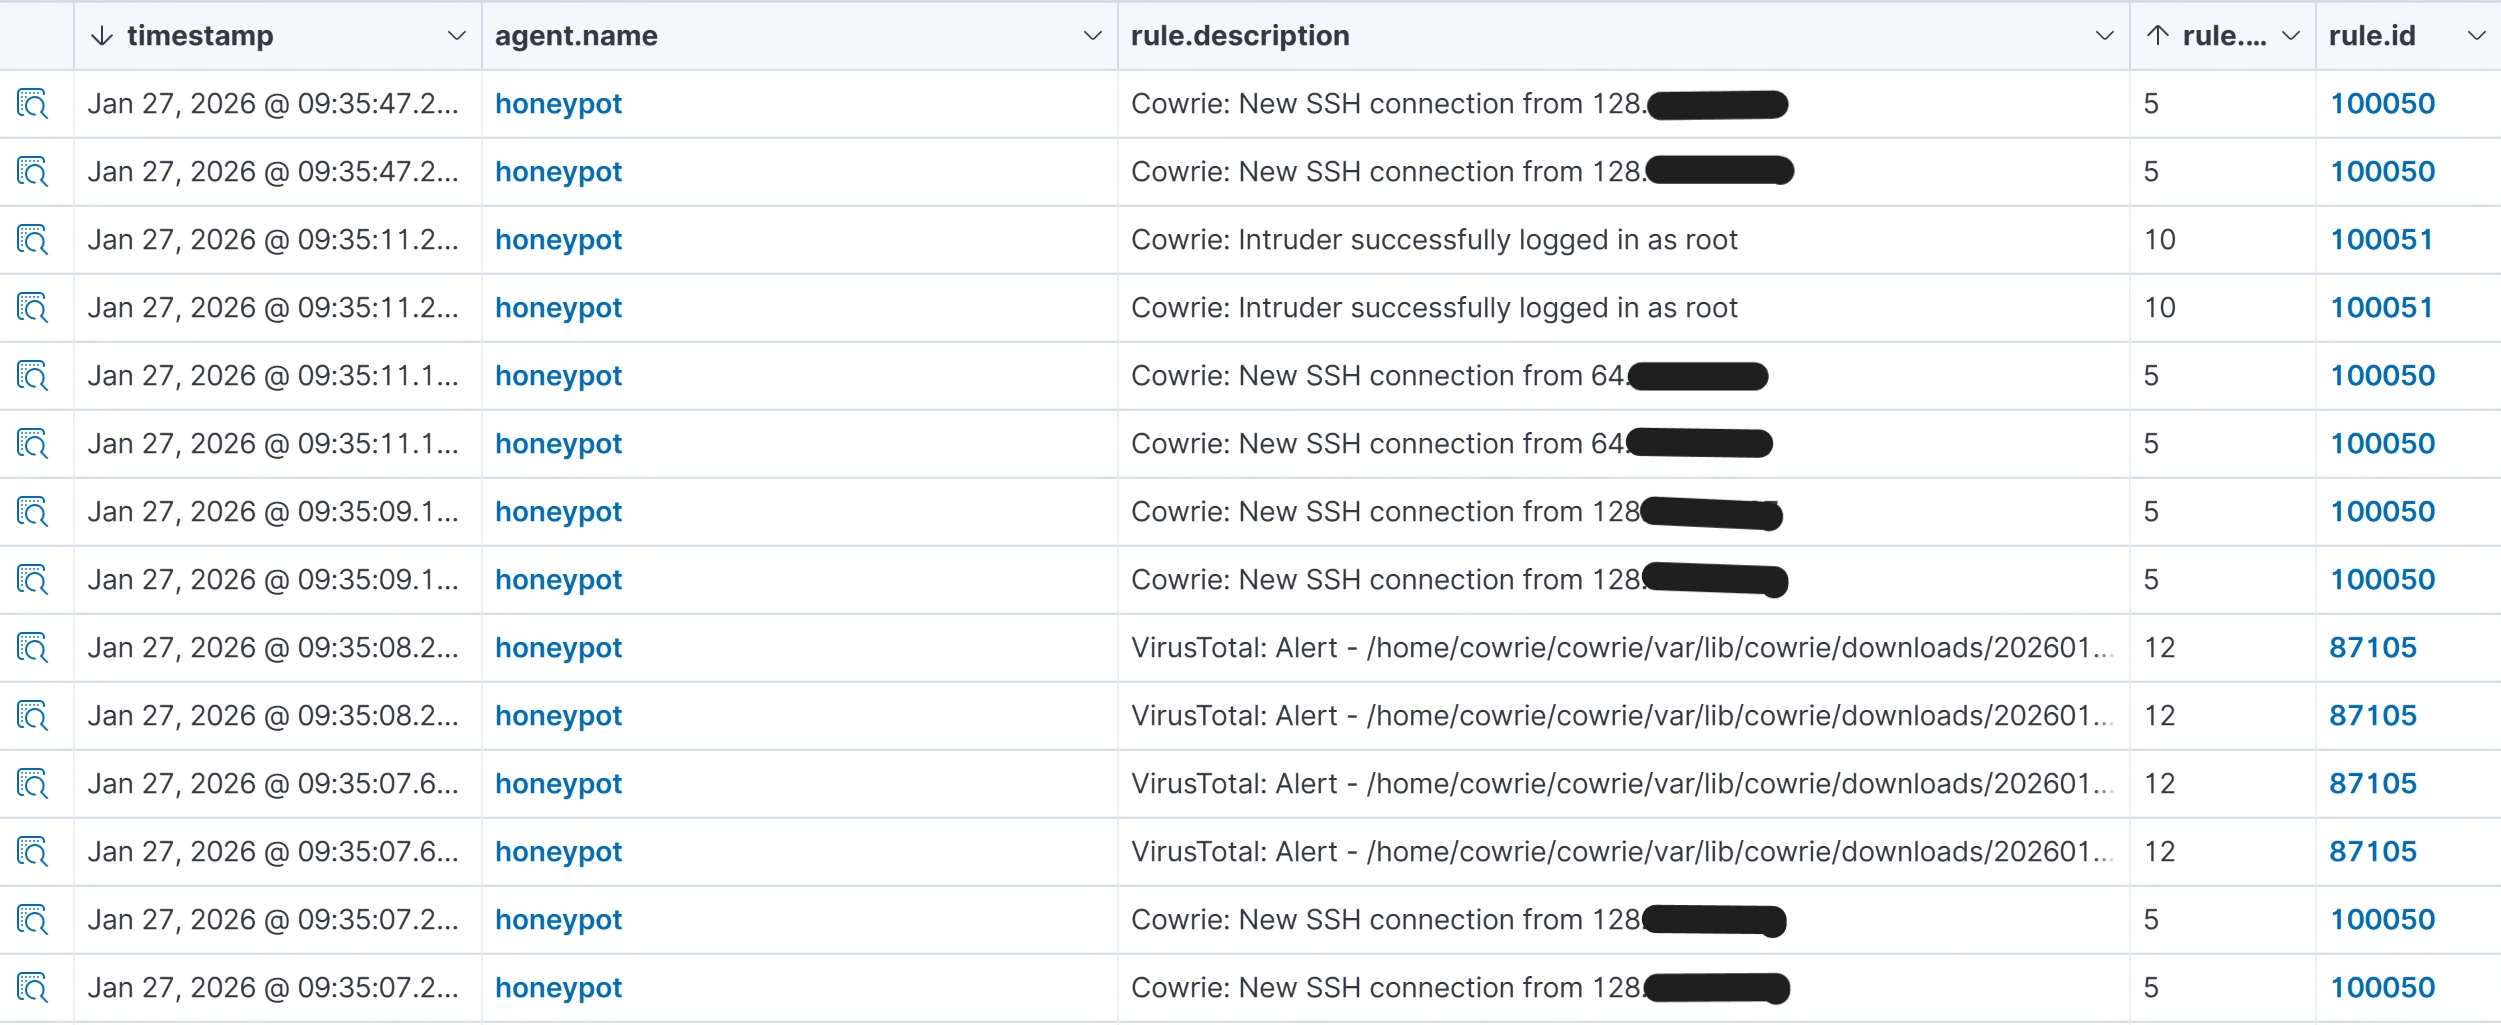Screen dimensions: 2501x1025
Task: Expand agent.name column options chevron
Action: pyautogui.click(x=1092, y=36)
